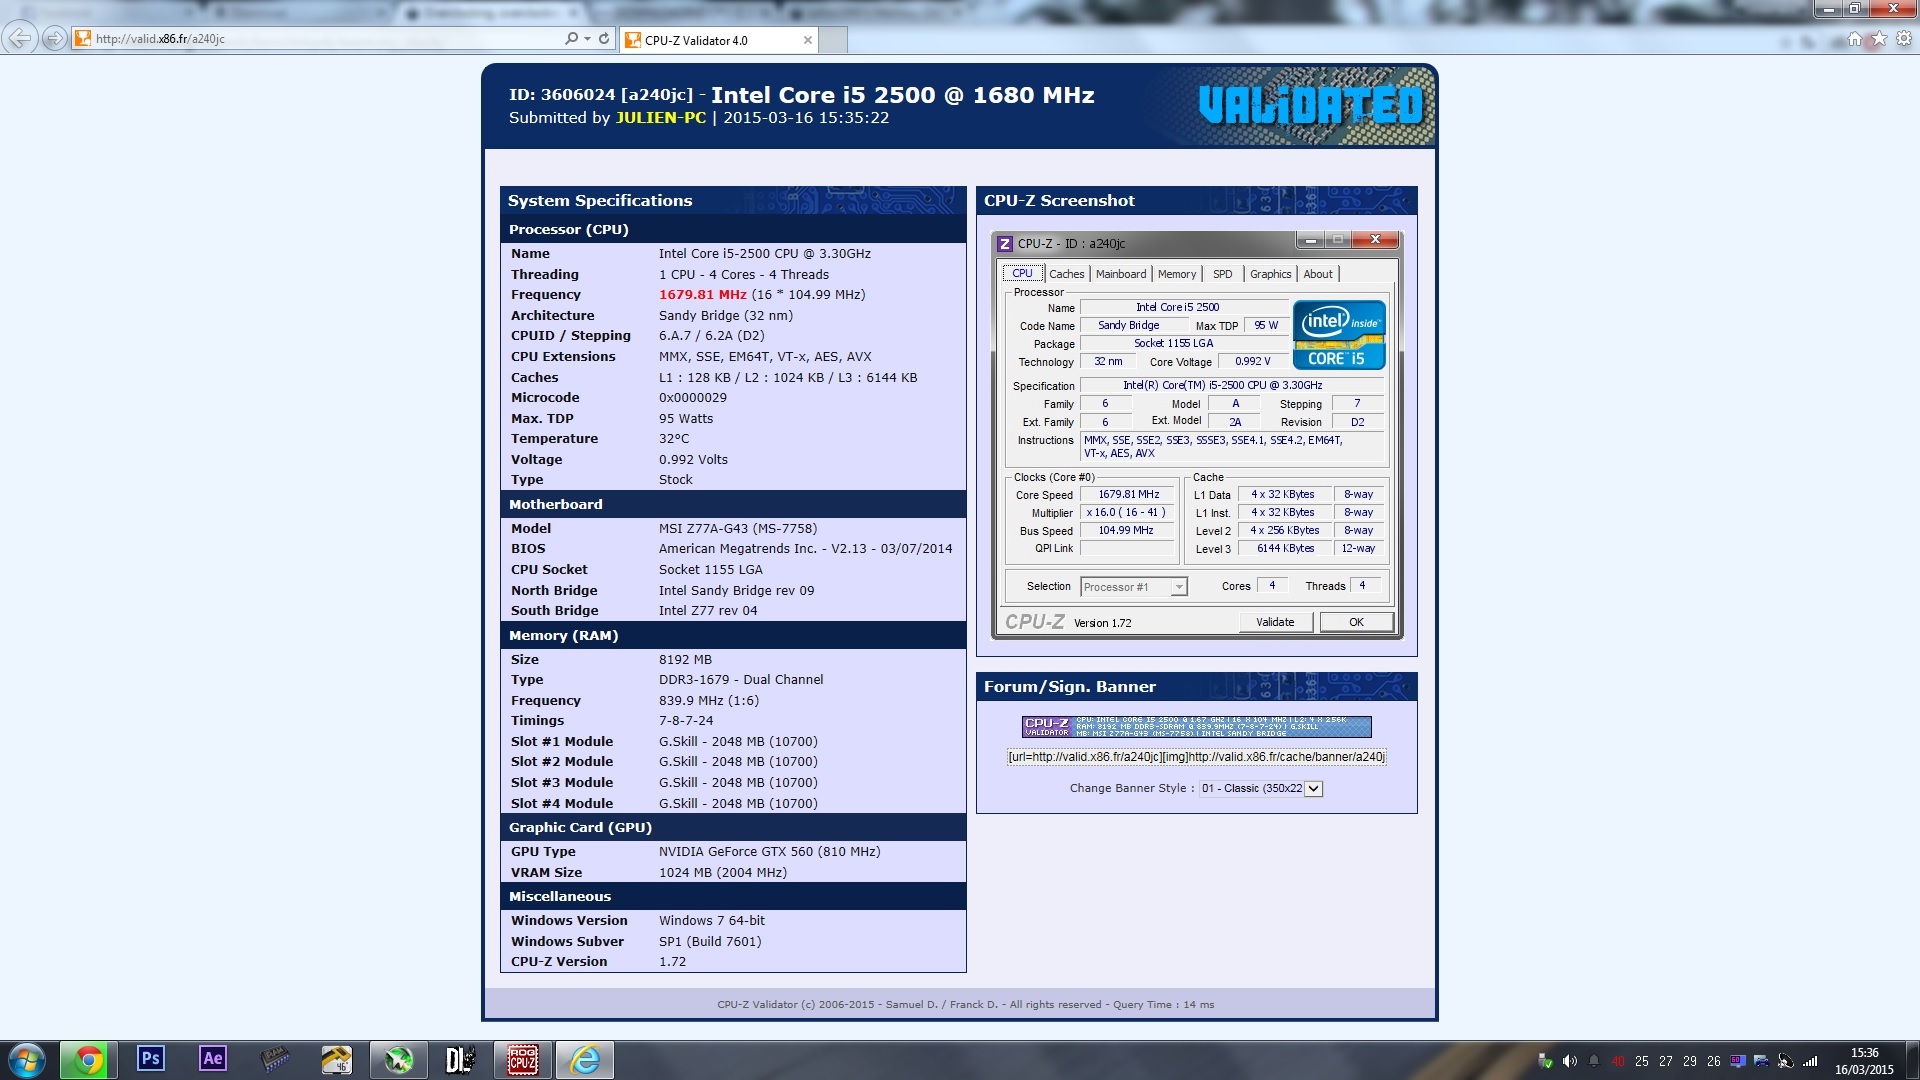Go back with the browser back arrow
The width and height of the screenshot is (1920, 1080).
coord(20,39)
